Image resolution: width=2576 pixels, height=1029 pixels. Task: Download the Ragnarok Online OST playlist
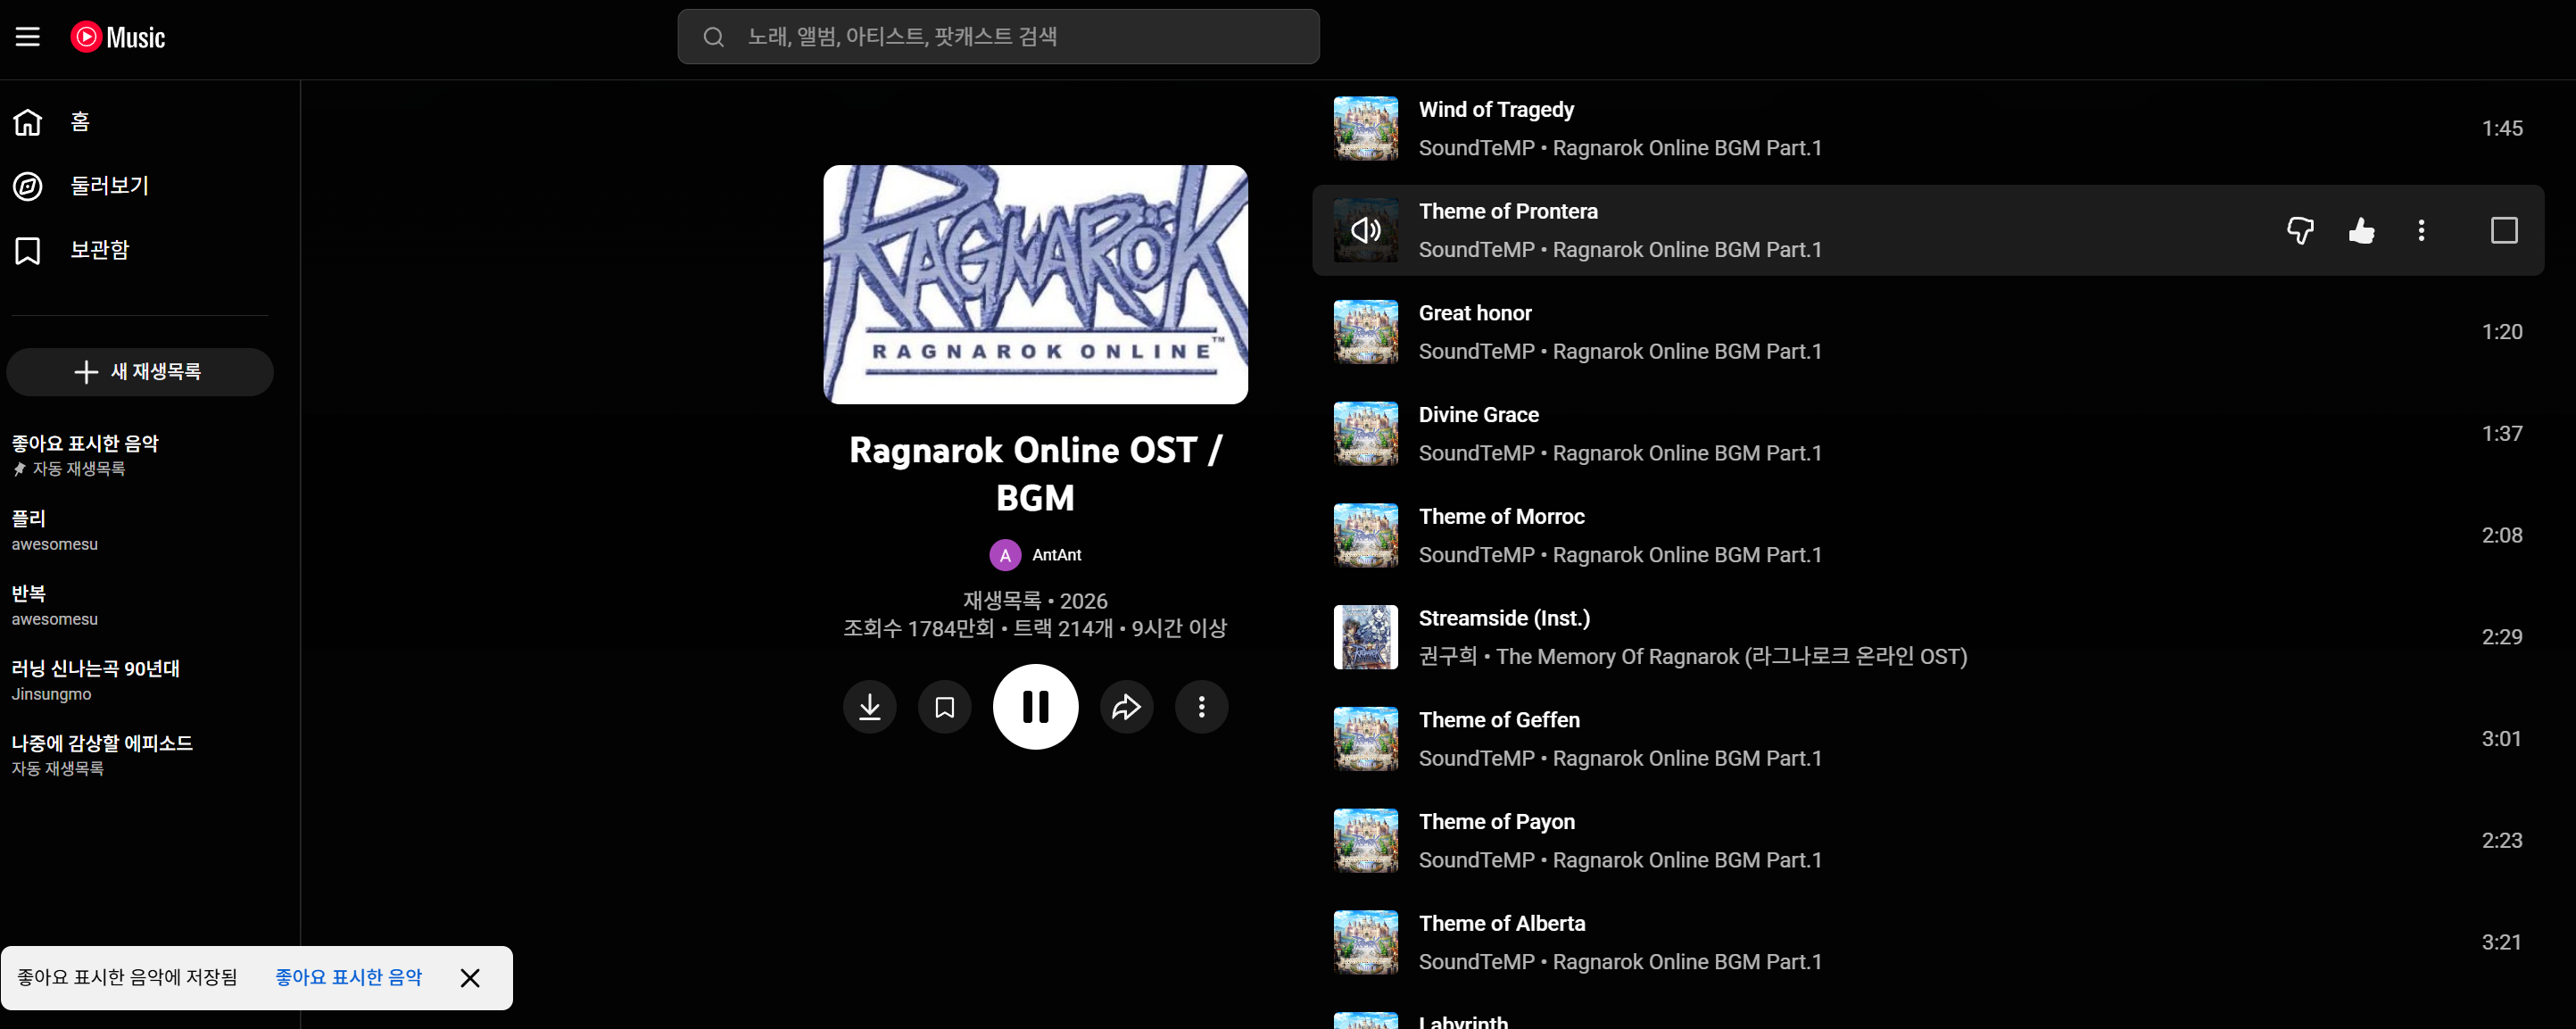coord(869,707)
